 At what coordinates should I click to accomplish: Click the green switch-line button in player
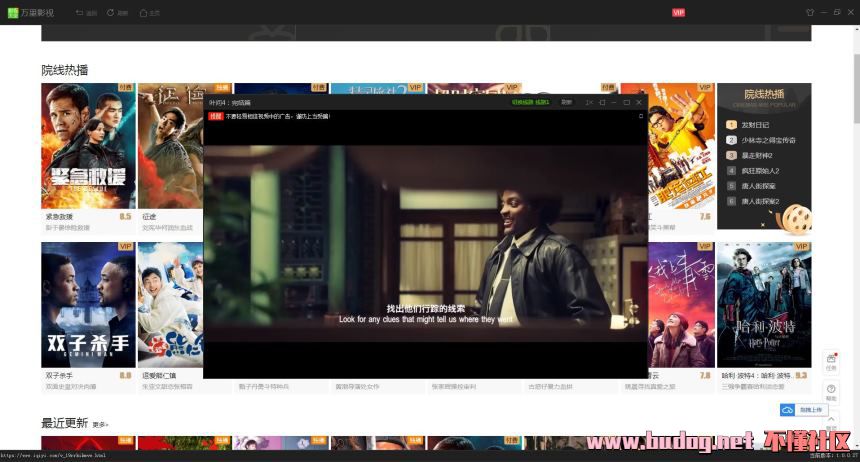pyautogui.click(x=530, y=102)
